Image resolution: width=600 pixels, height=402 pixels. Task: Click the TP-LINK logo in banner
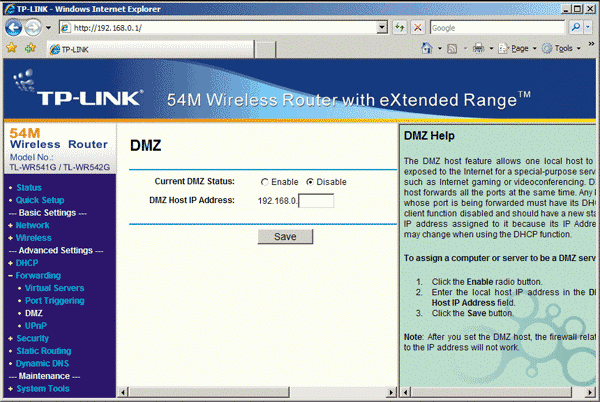(x=79, y=90)
